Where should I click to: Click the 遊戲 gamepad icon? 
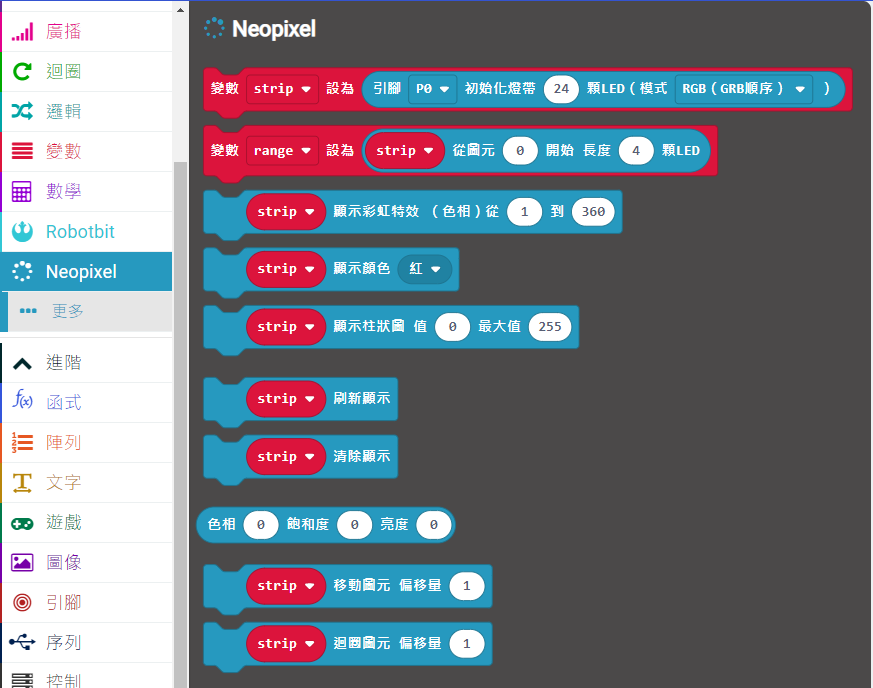pyautogui.click(x=22, y=523)
